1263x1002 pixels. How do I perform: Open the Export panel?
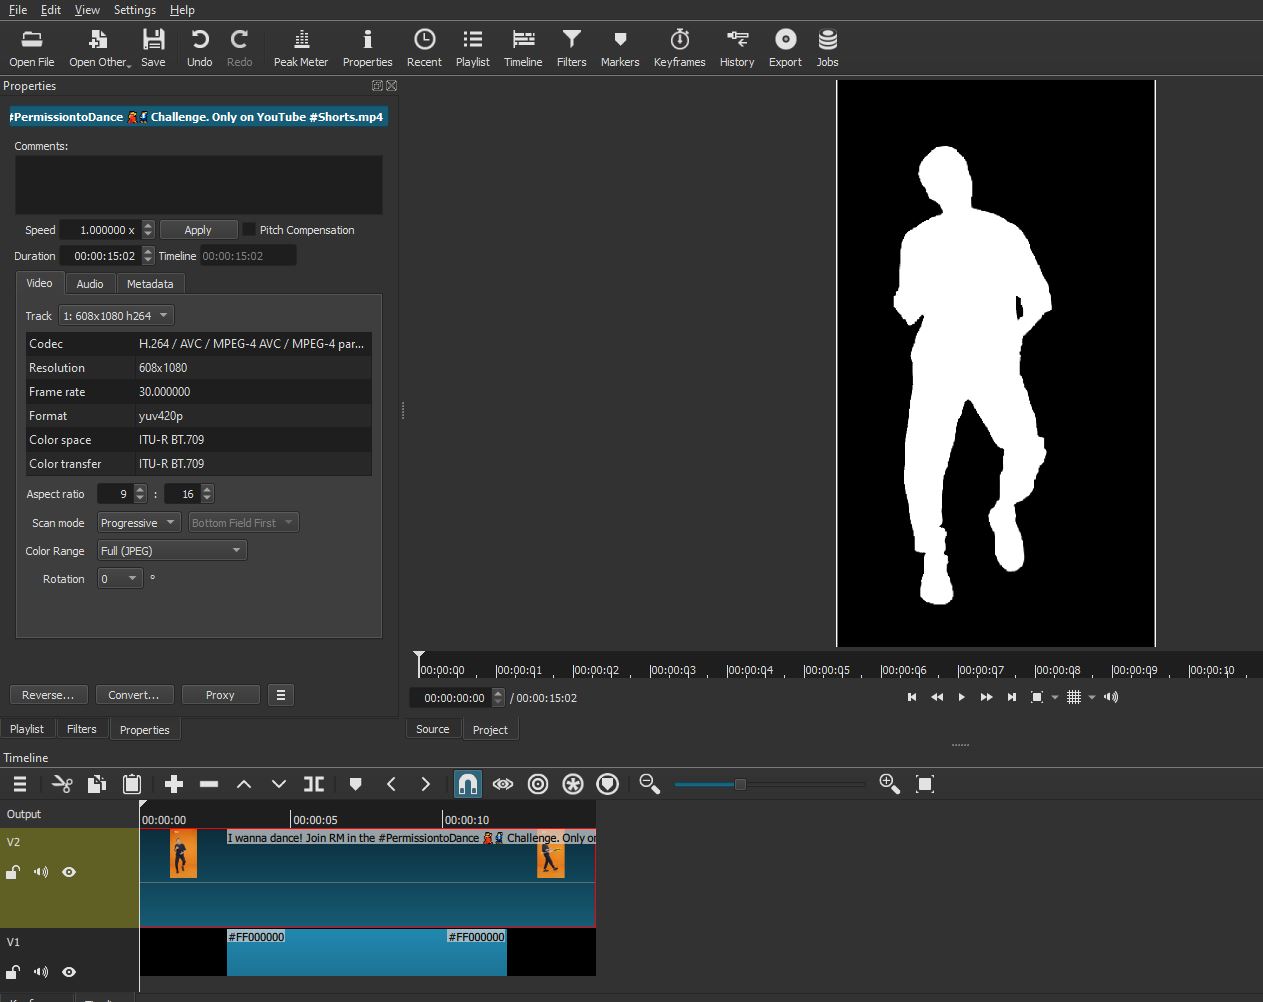785,47
